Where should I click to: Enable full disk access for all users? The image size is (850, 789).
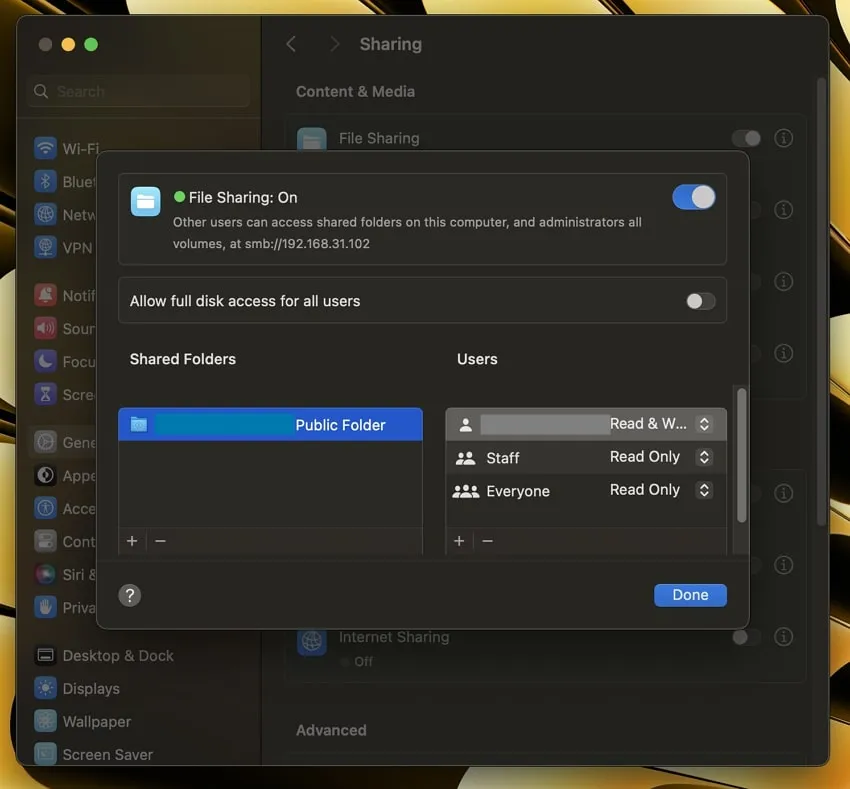click(700, 301)
